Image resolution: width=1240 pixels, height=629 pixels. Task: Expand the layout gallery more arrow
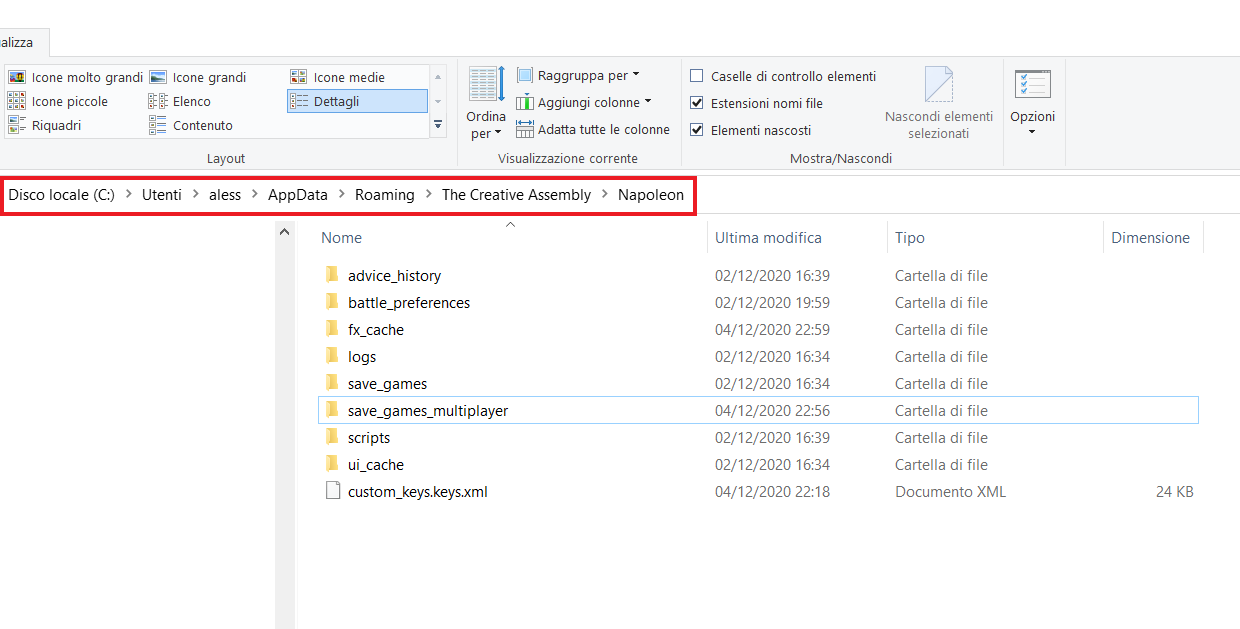click(x=437, y=125)
